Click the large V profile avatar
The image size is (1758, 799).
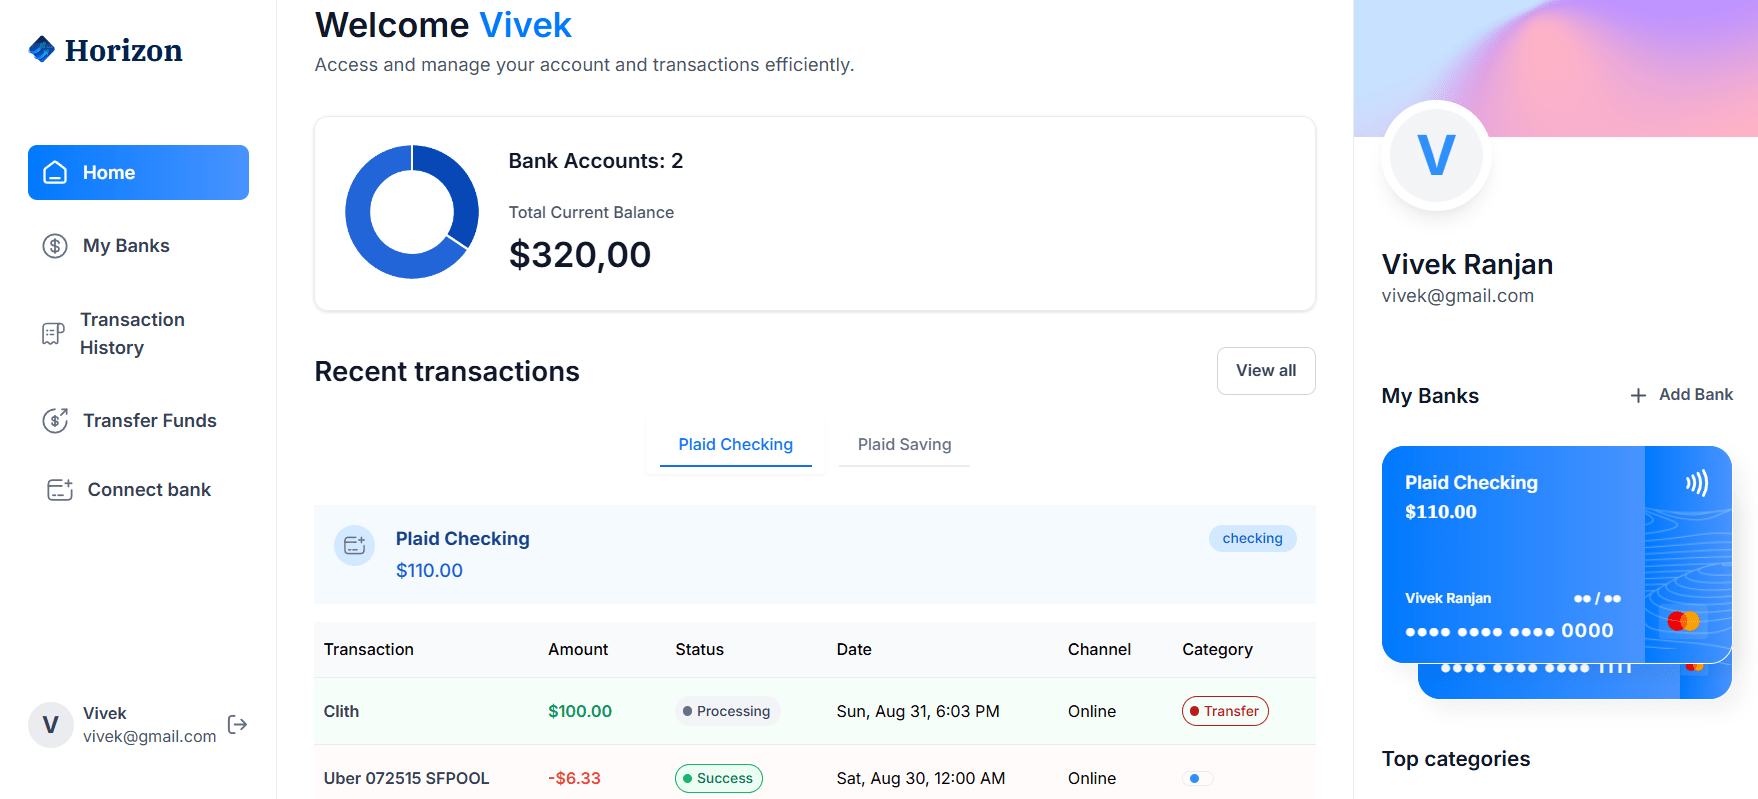pos(1436,155)
